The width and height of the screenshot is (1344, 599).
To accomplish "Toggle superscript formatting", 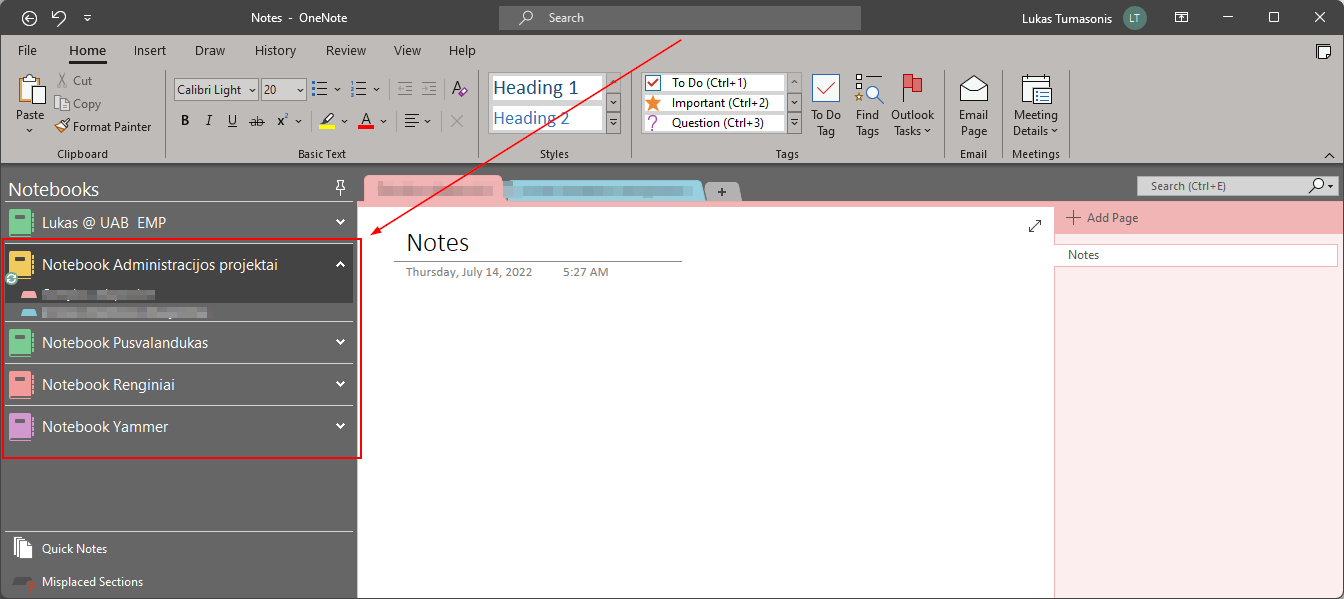I will pos(282,121).
